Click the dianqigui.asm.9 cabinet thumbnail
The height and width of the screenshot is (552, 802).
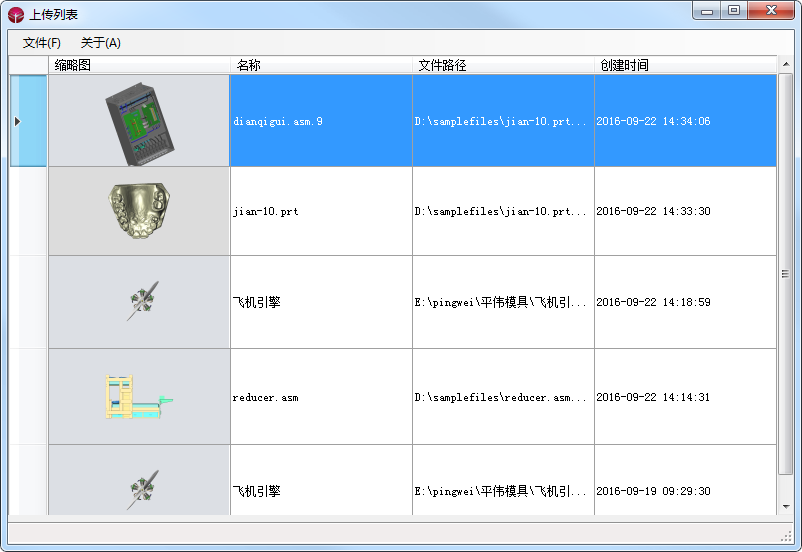tap(139, 121)
